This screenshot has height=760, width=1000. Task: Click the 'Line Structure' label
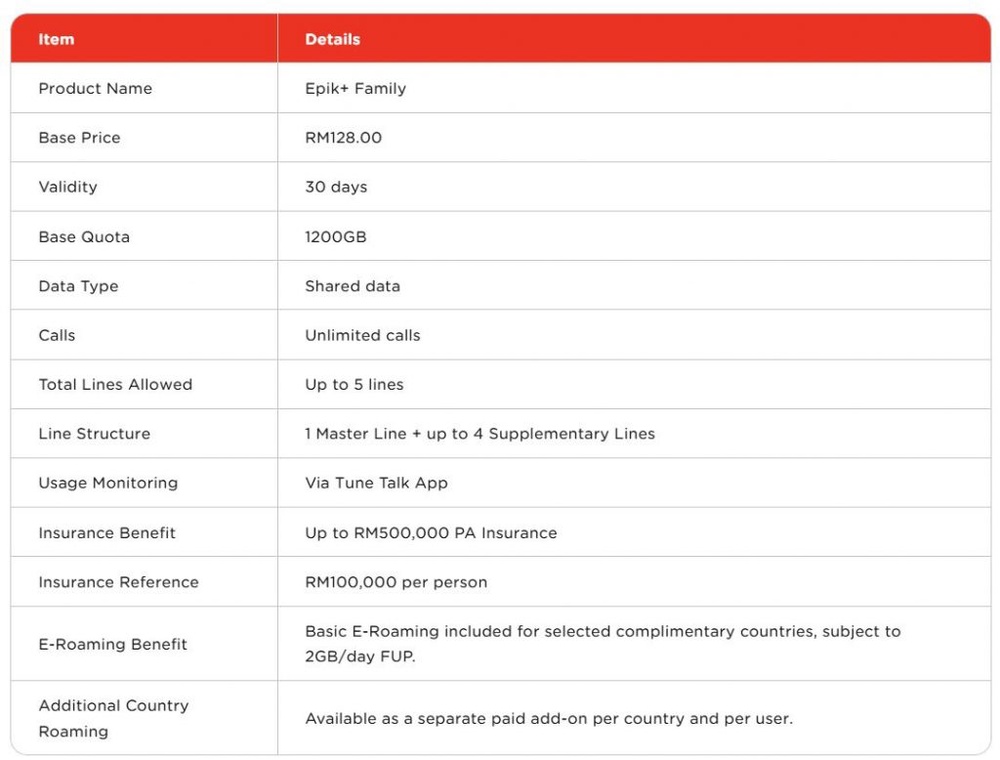tap(94, 433)
